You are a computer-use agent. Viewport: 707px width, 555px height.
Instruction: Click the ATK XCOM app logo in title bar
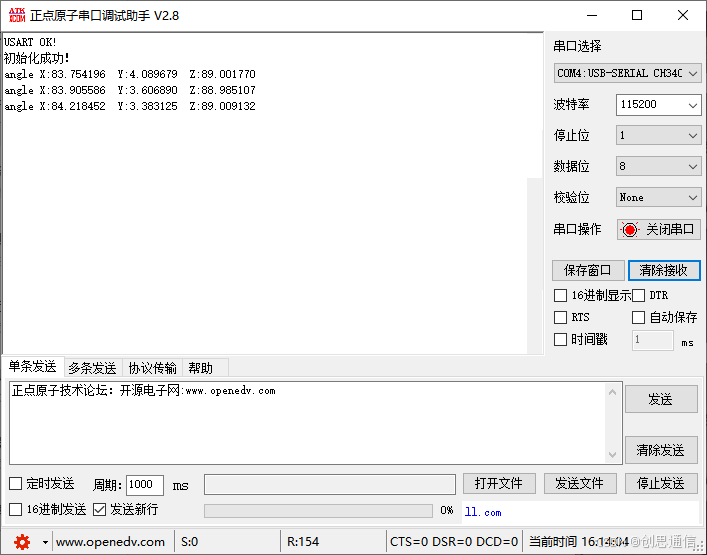tap(17, 15)
